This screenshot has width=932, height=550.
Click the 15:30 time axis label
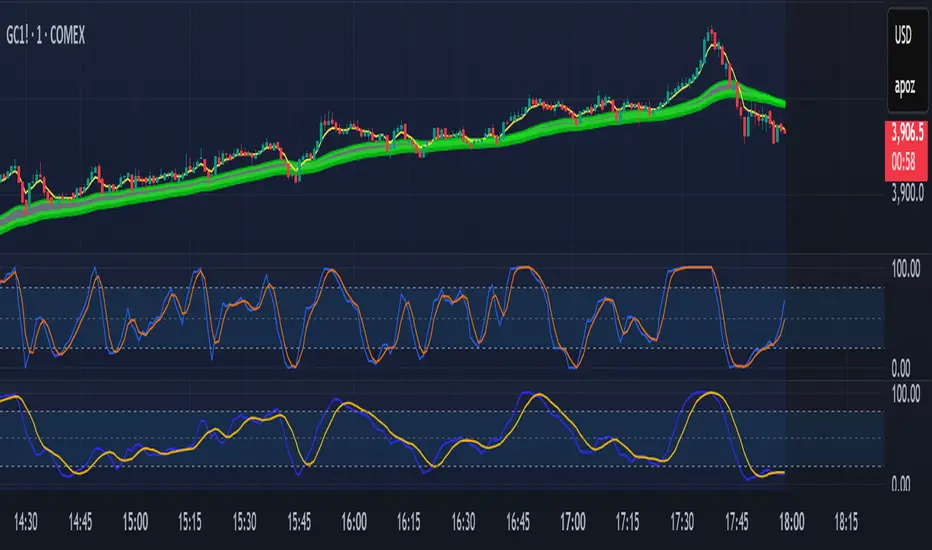pyautogui.click(x=244, y=522)
